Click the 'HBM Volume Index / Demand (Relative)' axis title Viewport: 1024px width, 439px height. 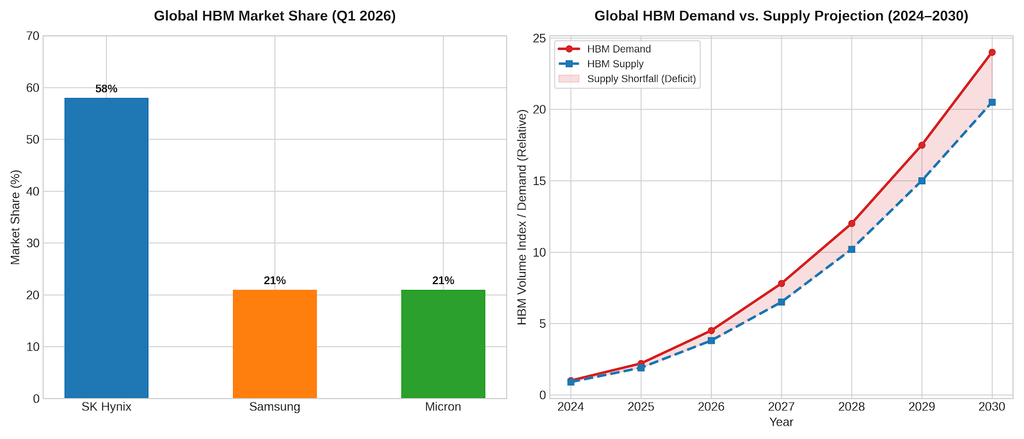coord(522,217)
